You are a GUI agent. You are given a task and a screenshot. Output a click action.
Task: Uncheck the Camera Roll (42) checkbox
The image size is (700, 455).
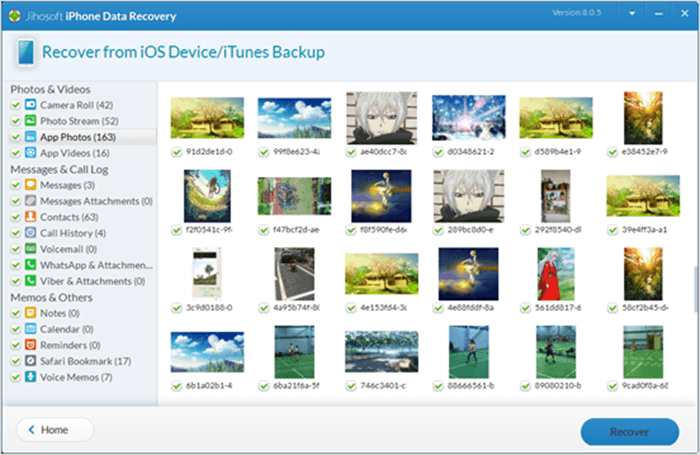tap(16, 105)
